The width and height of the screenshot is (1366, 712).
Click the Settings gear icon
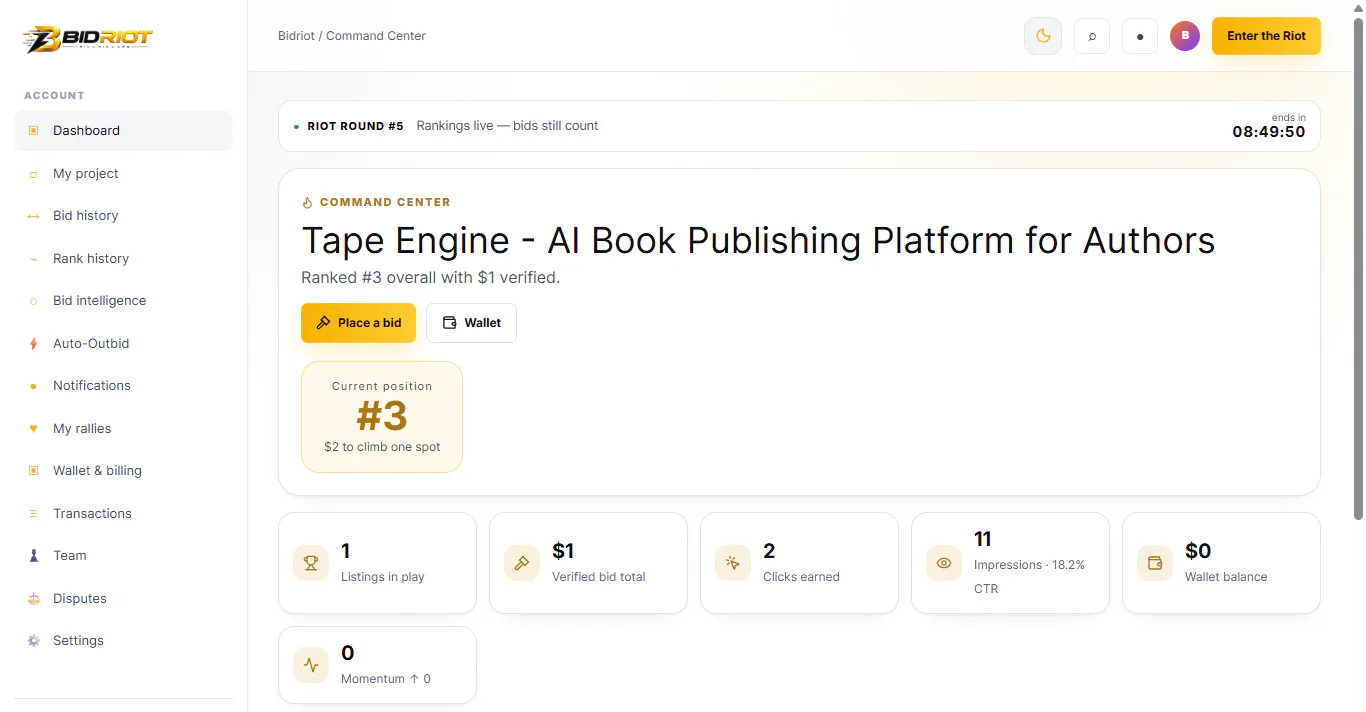click(x=33, y=641)
